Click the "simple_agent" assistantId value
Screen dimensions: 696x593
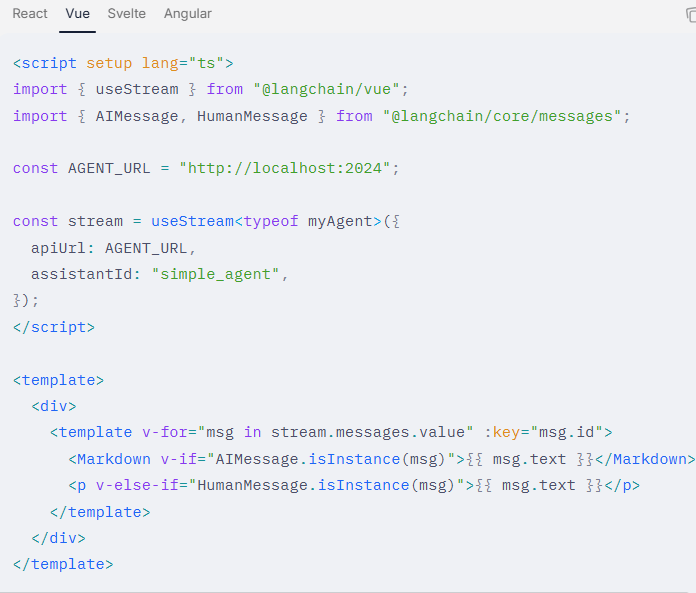215,274
